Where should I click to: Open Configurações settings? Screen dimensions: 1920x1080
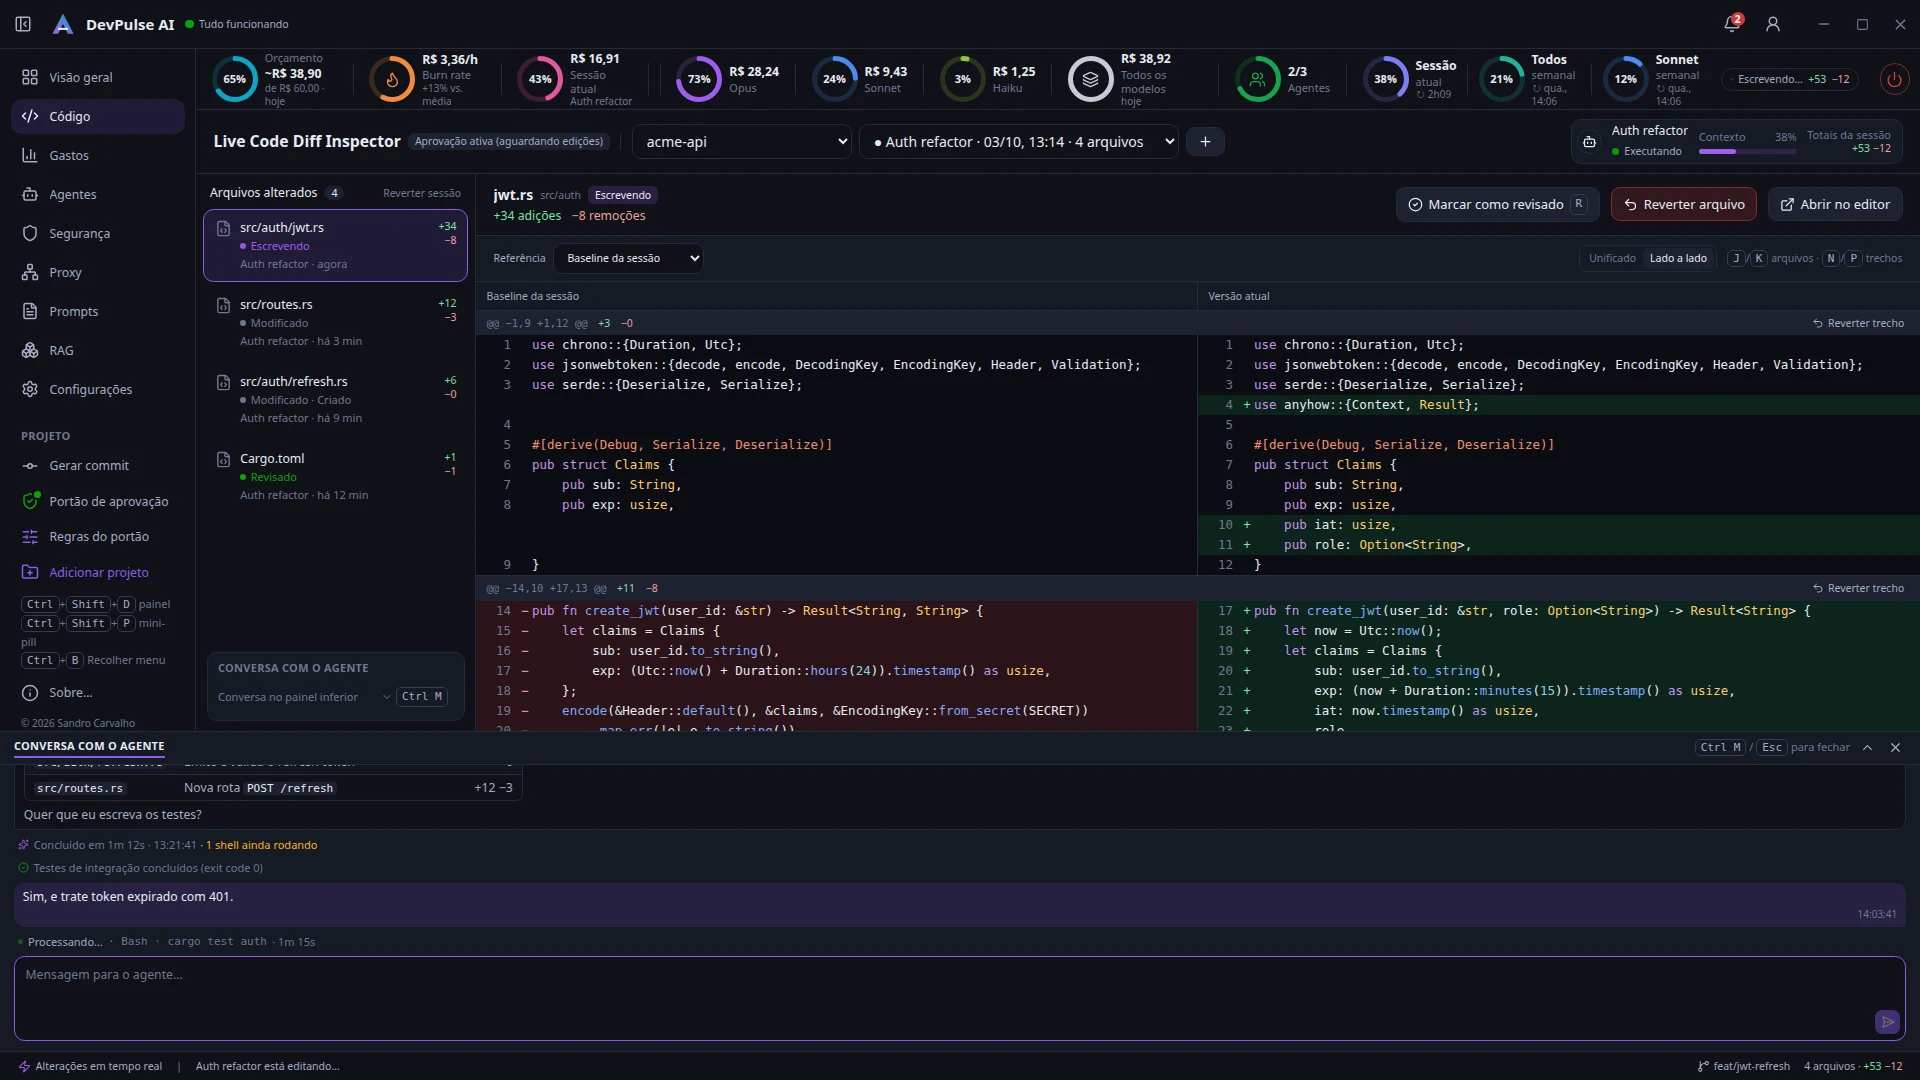pyautogui.click(x=98, y=389)
